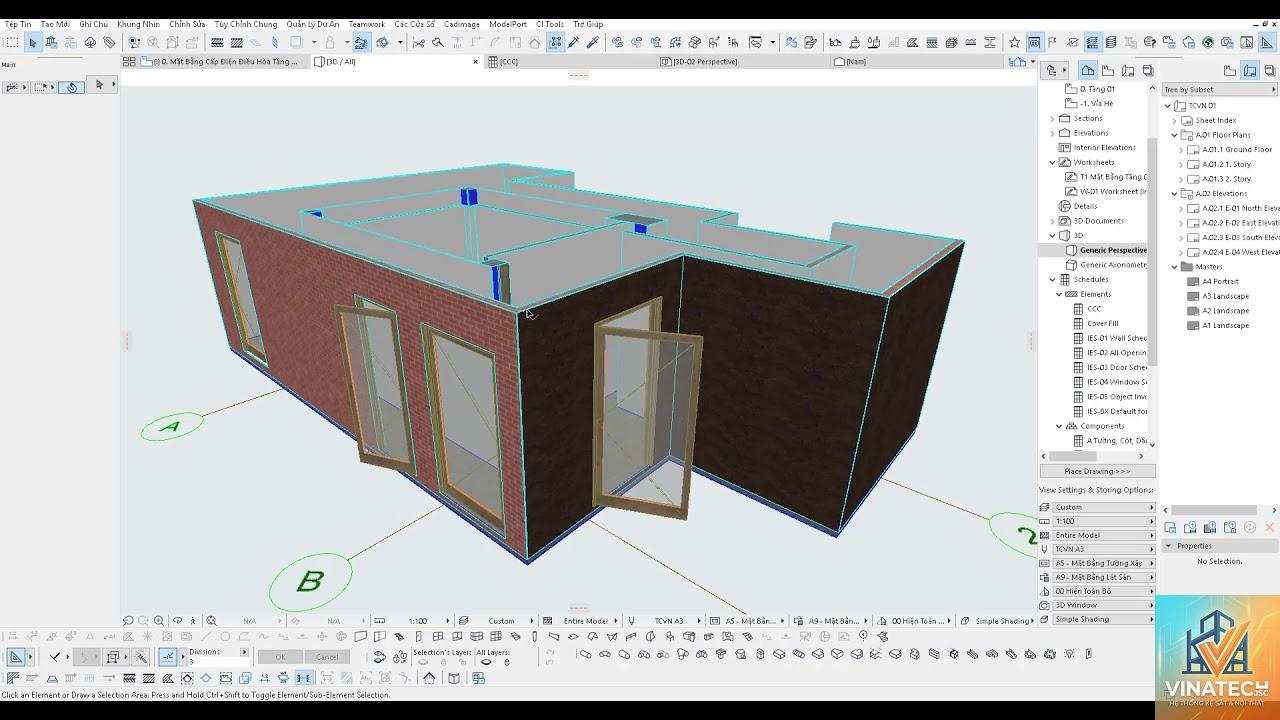The width and height of the screenshot is (1280, 720).
Task: Click the thick line hatch icon in toolbar
Action: [217, 42]
